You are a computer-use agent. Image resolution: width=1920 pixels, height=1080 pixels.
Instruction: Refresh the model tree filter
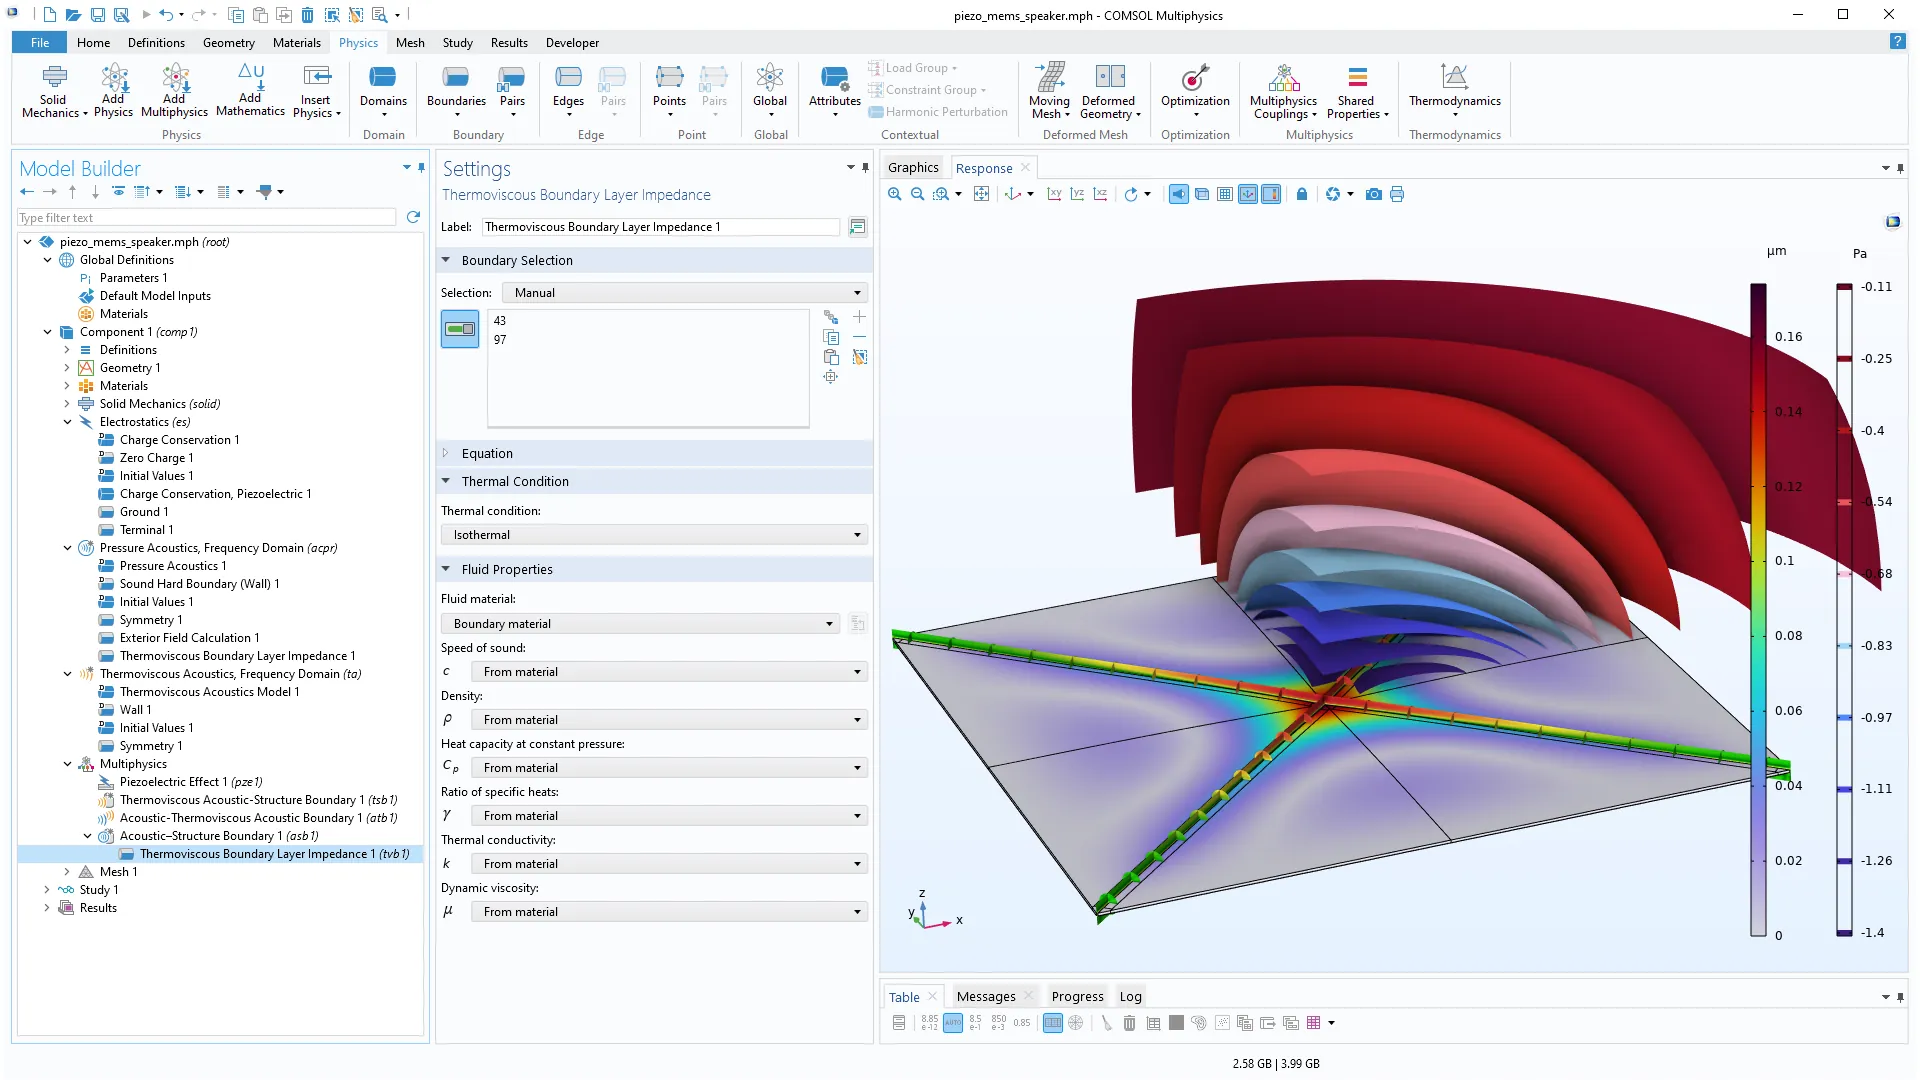click(413, 217)
